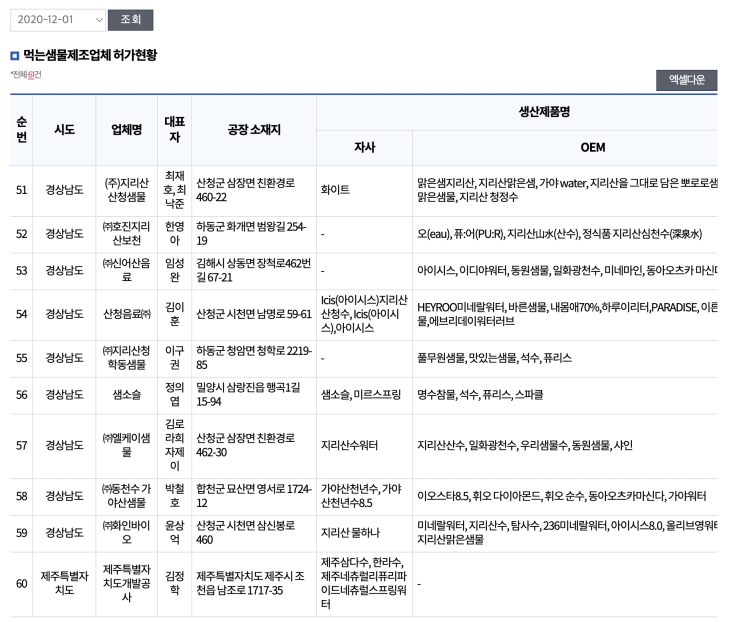This screenshot has height=622, width=743.
Task: Select company name ㈜호진지리산보천
Action: [127, 234]
